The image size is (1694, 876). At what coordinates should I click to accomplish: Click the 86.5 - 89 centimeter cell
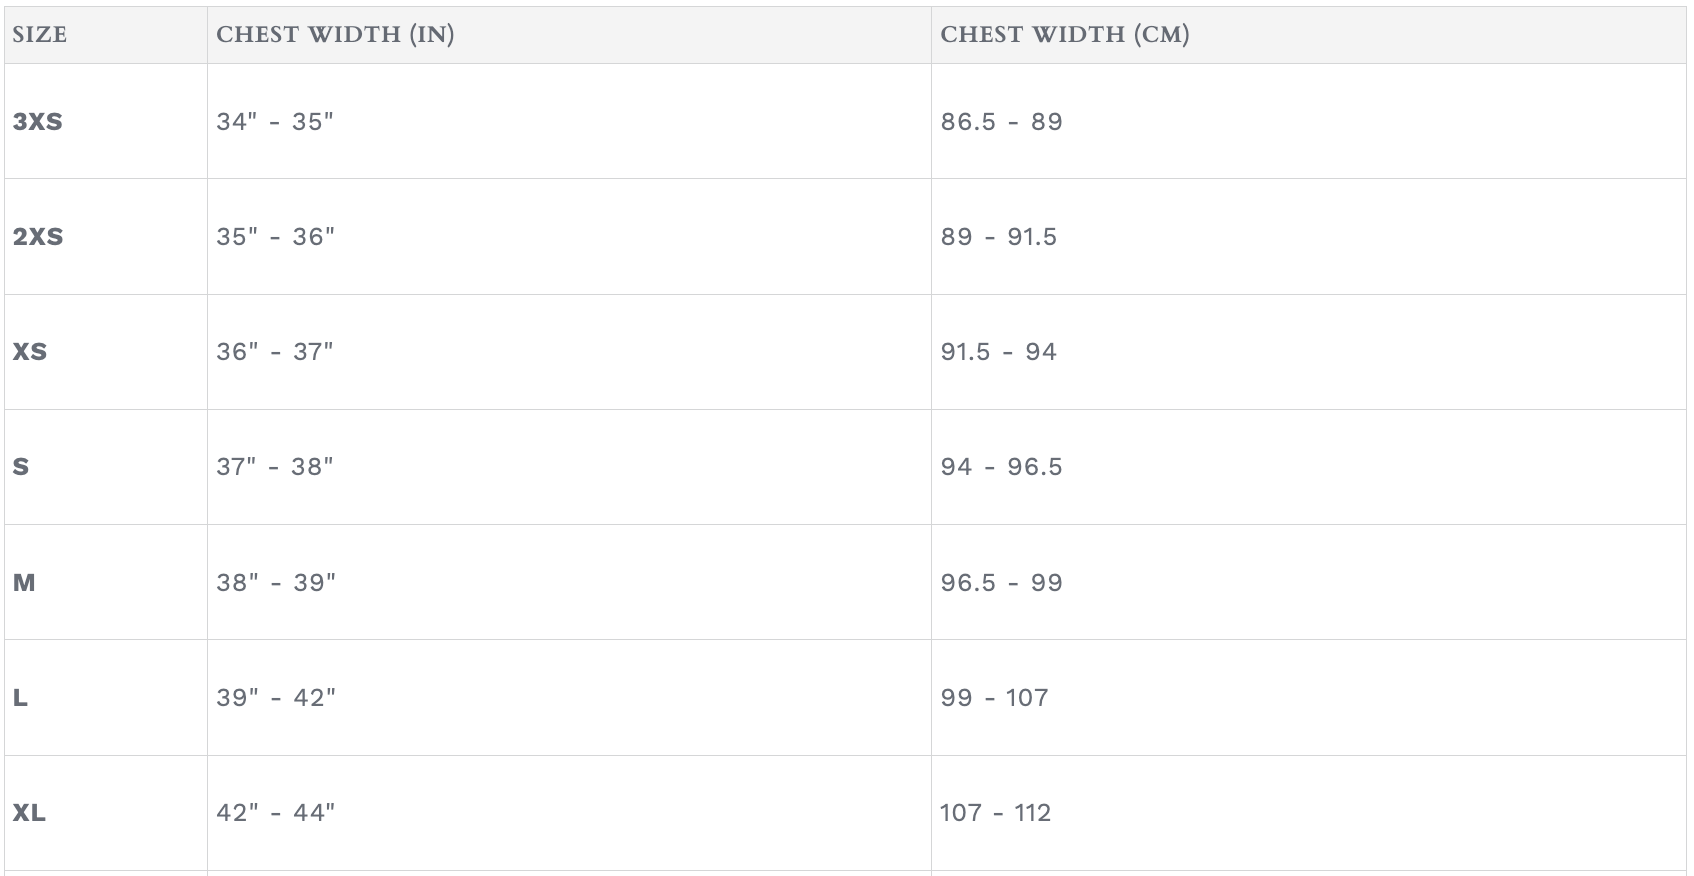(1001, 122)
